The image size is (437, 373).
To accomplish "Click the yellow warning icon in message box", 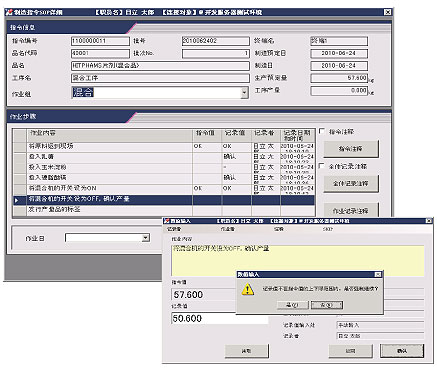I will (x=247, y=289).
